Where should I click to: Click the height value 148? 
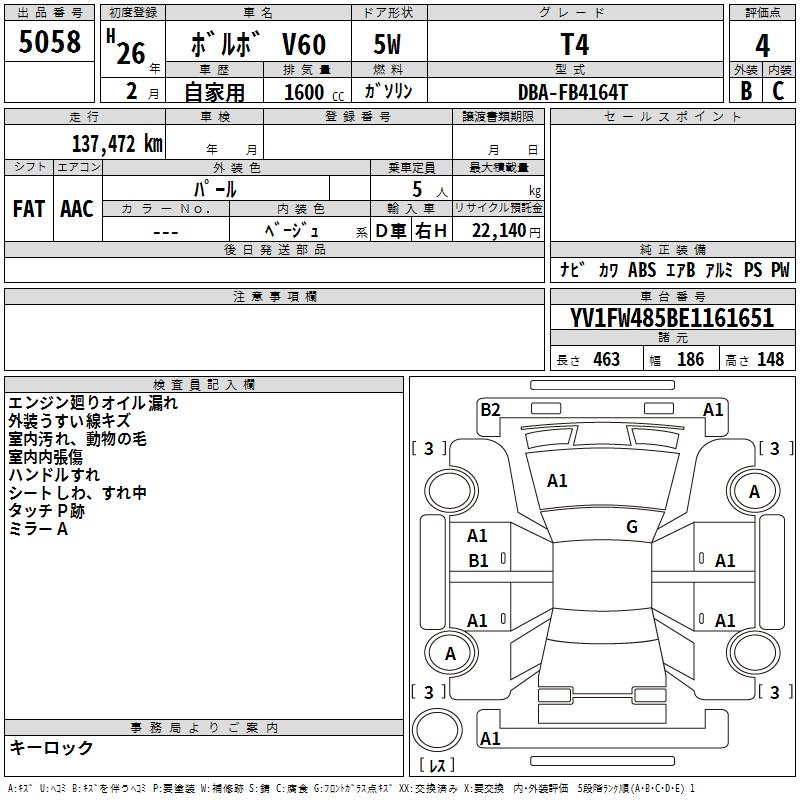point(770,359)
